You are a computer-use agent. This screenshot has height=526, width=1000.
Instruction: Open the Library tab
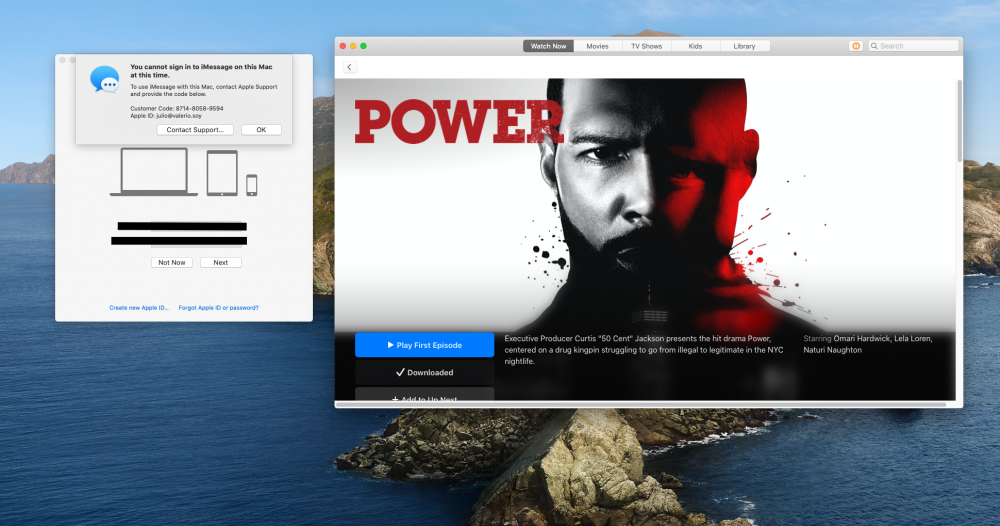click(x=744, y=46)
